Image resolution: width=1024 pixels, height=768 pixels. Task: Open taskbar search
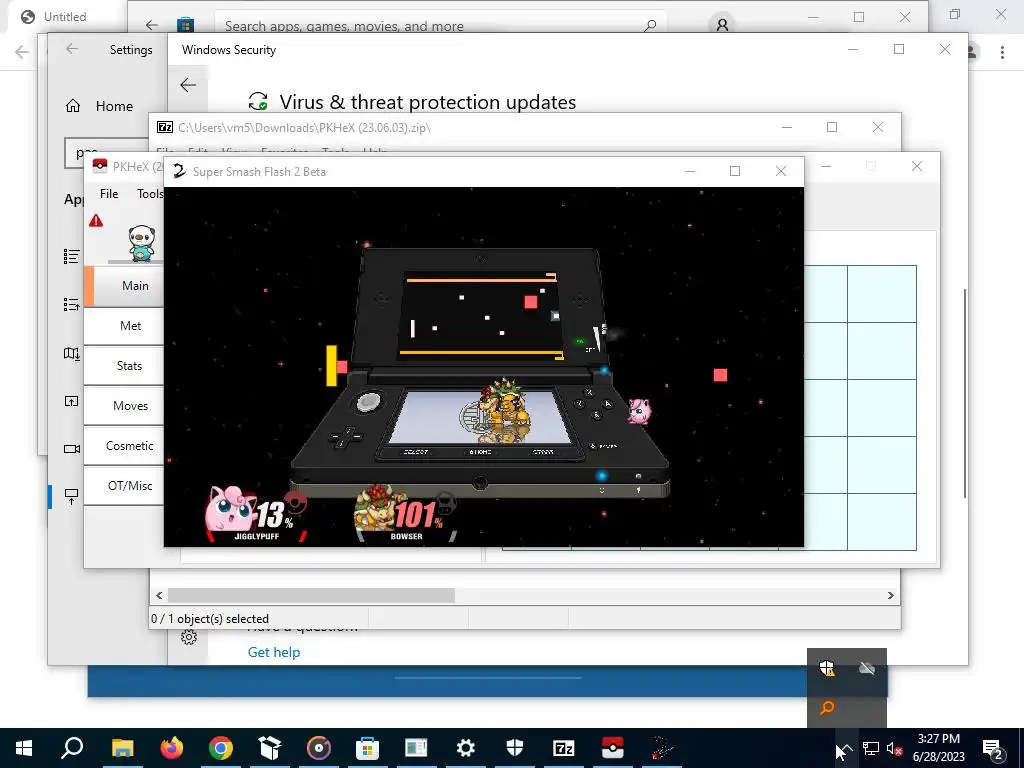click(72, 748)
